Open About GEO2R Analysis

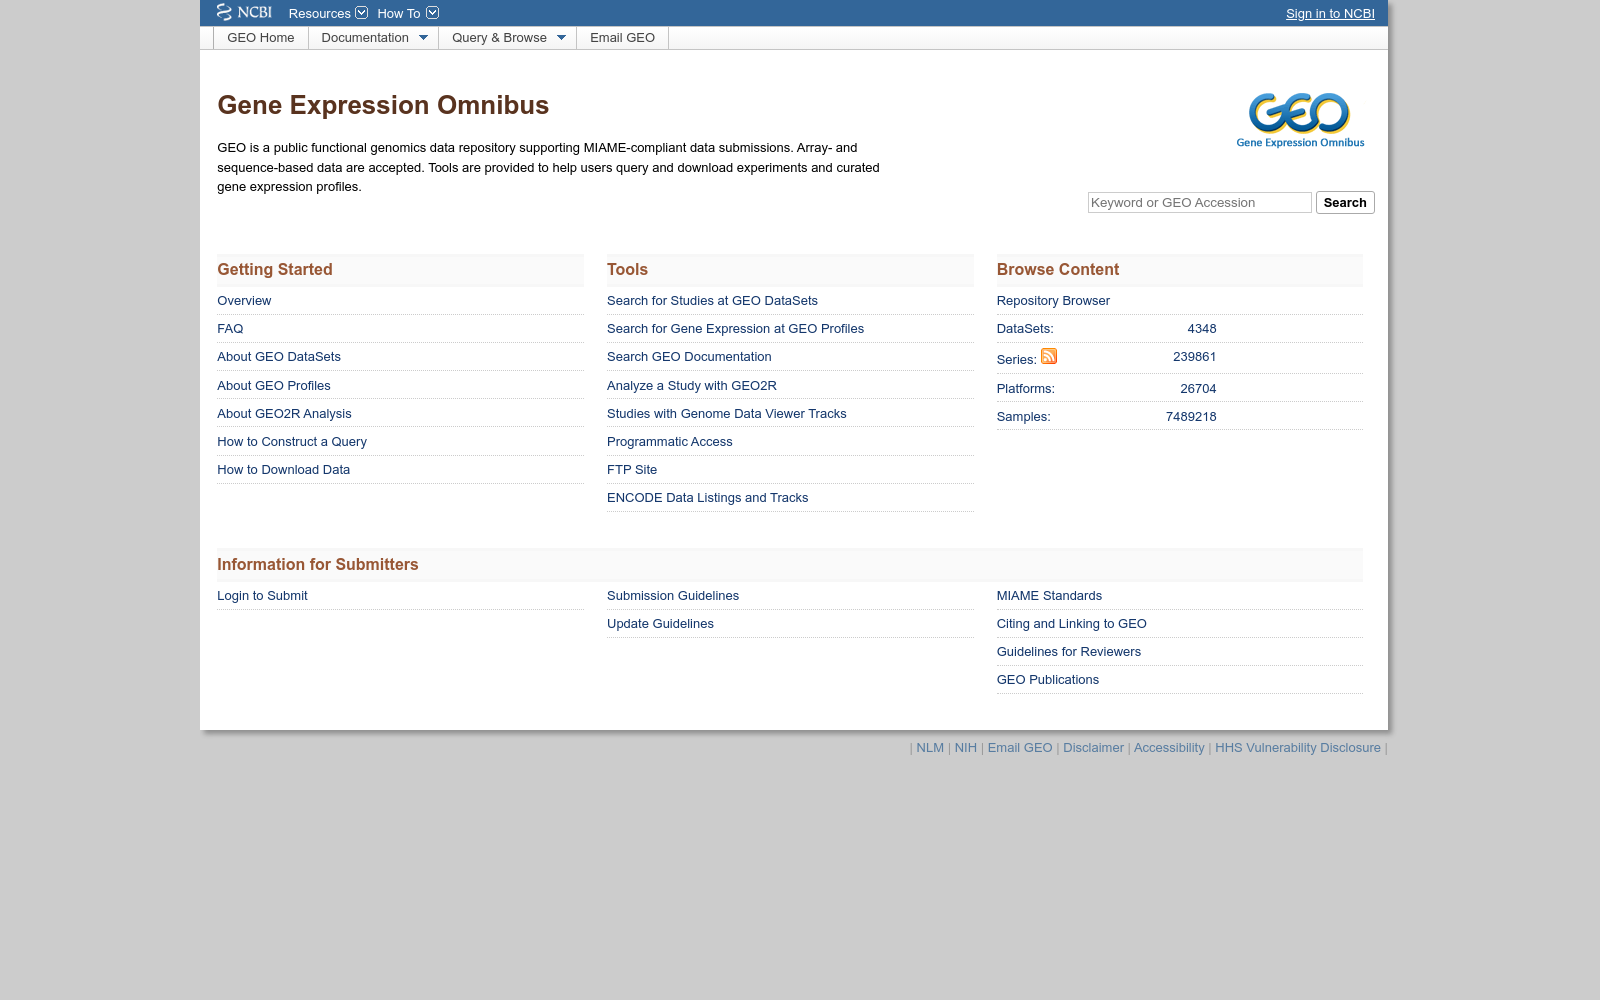tap(284, 414)
